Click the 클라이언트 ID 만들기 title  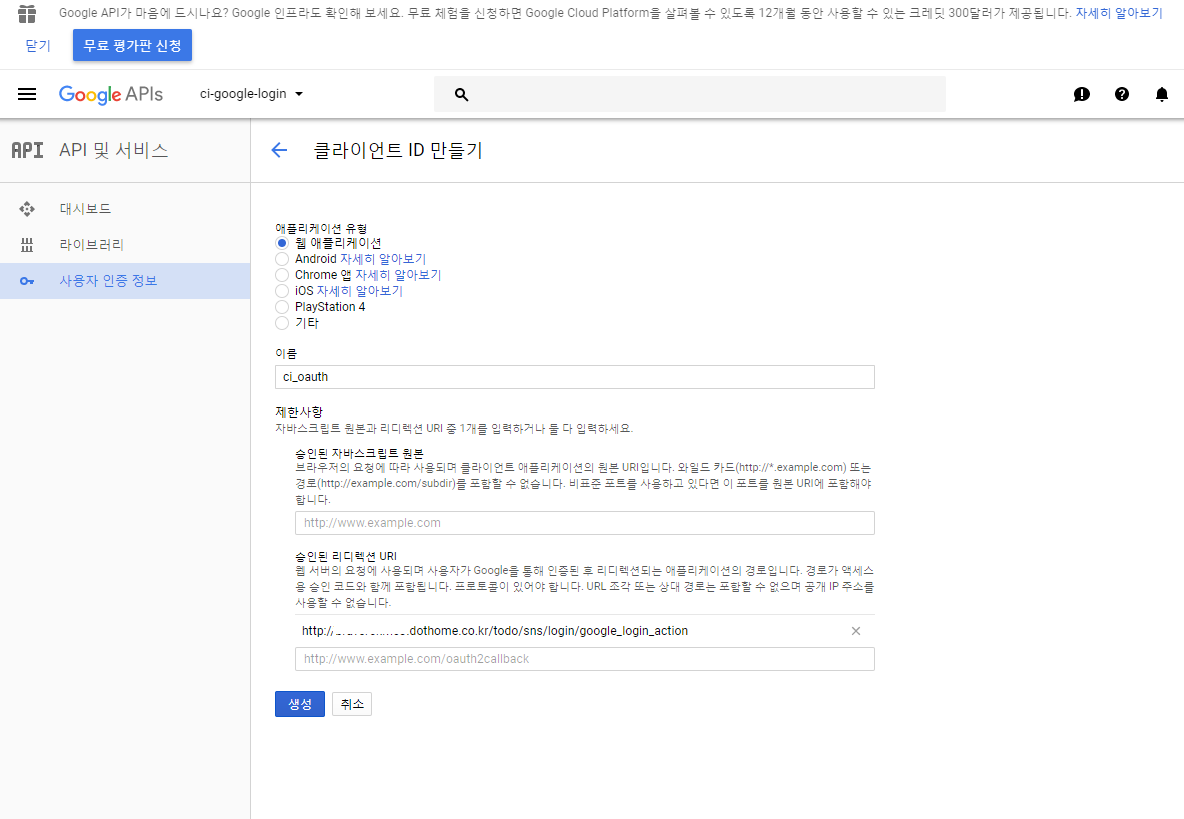click(398, 150)
